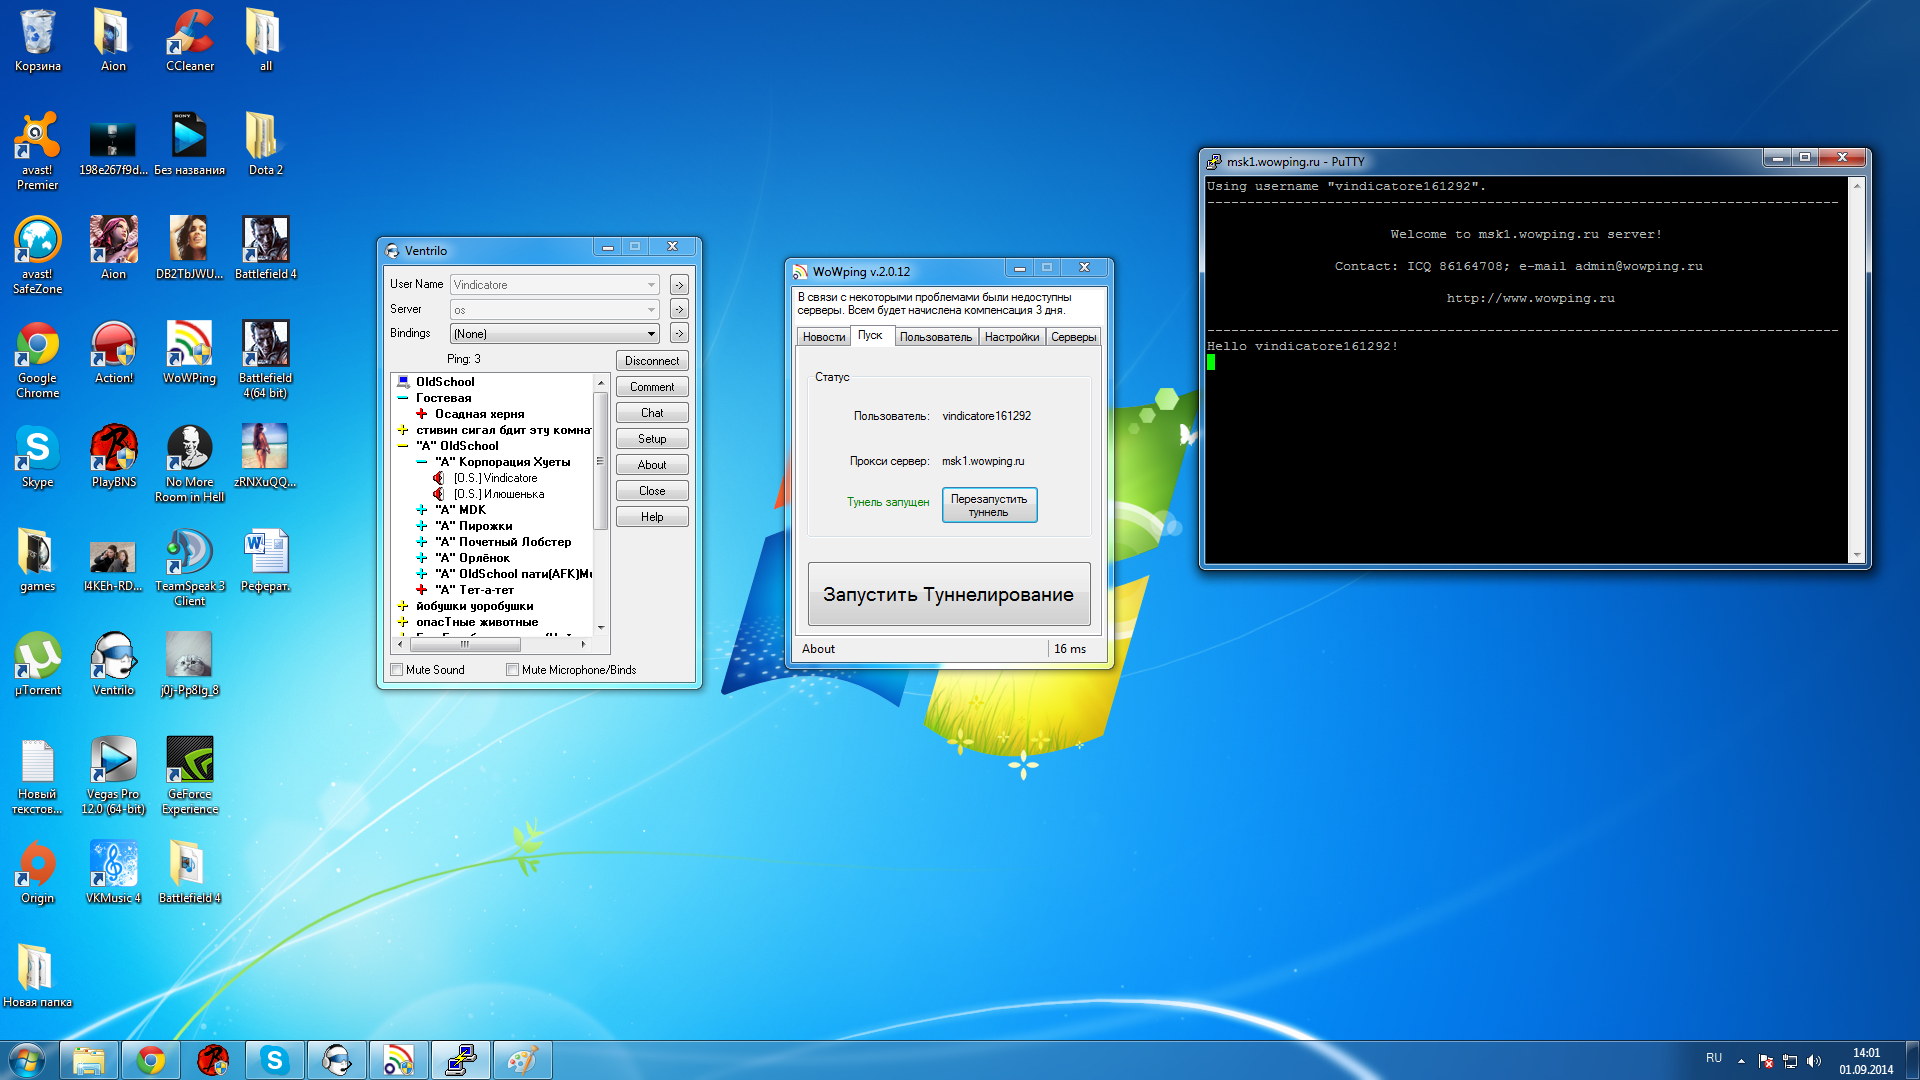Screen dimensions: 1920x1080
Task: Switch to the Серверы tab
Action: tap(1073, 337)
